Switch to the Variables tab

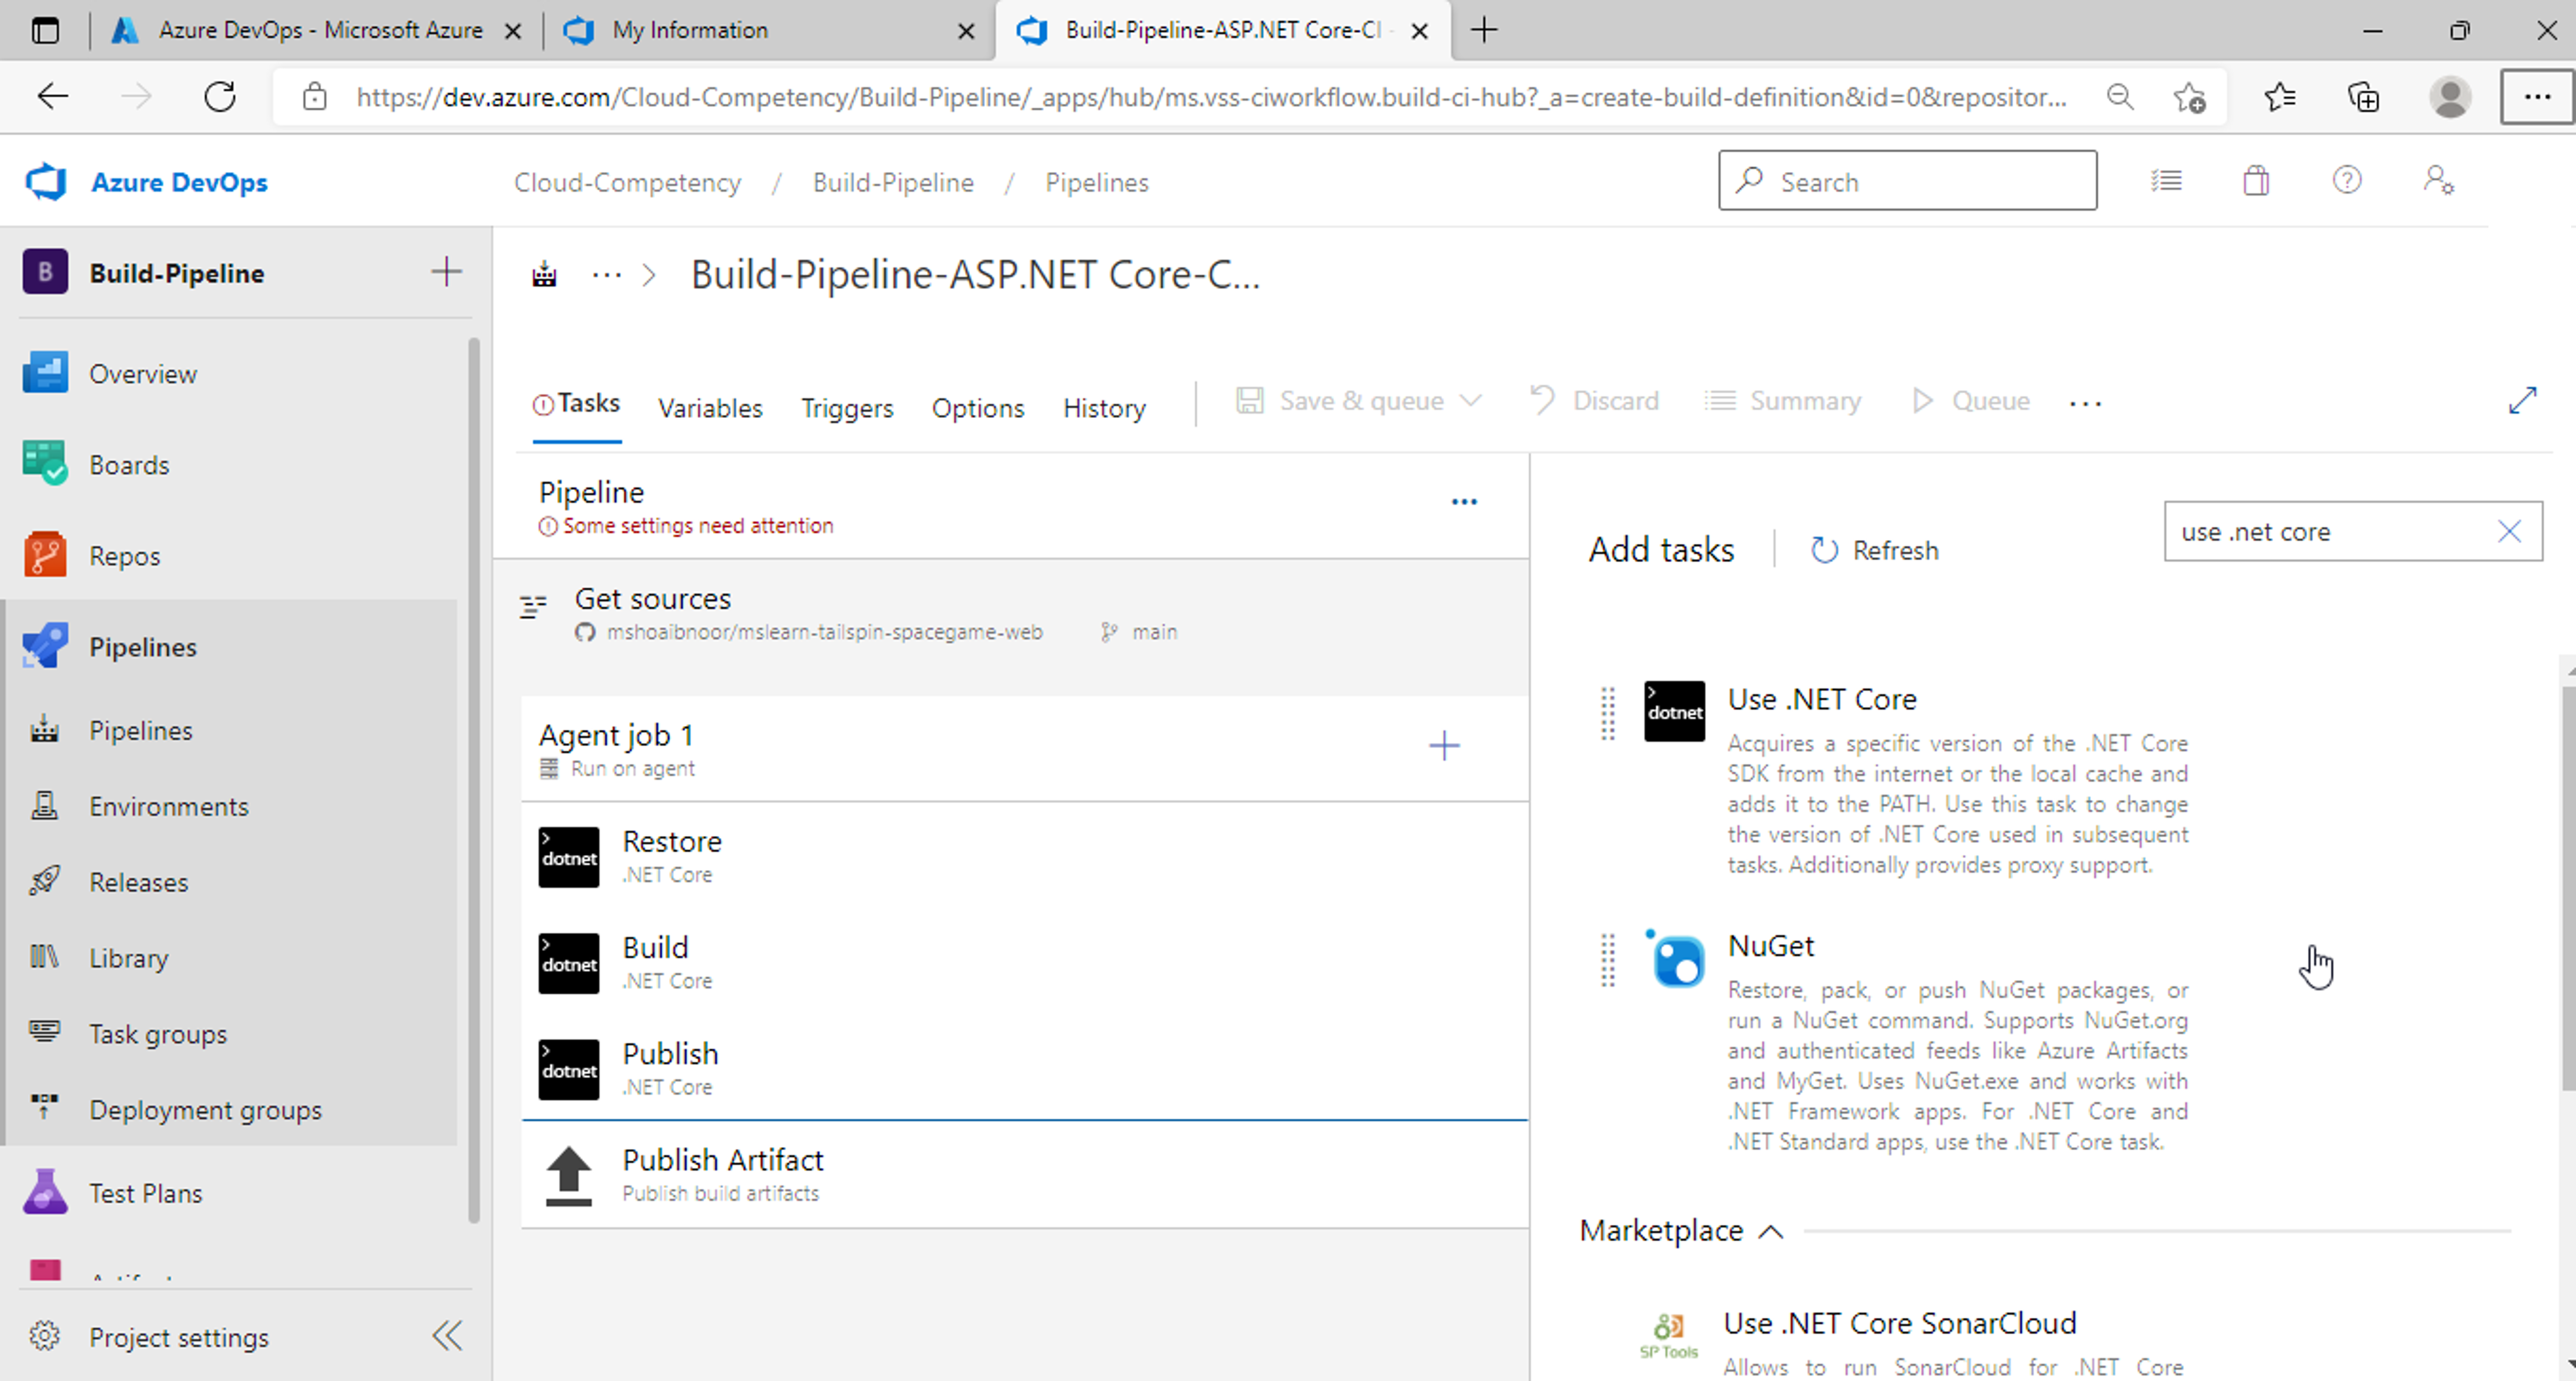[x=710, y=408]
